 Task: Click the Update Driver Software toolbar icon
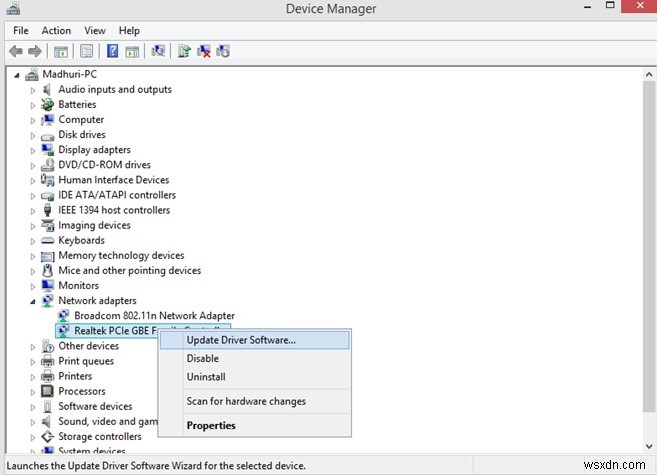[184, 51]
